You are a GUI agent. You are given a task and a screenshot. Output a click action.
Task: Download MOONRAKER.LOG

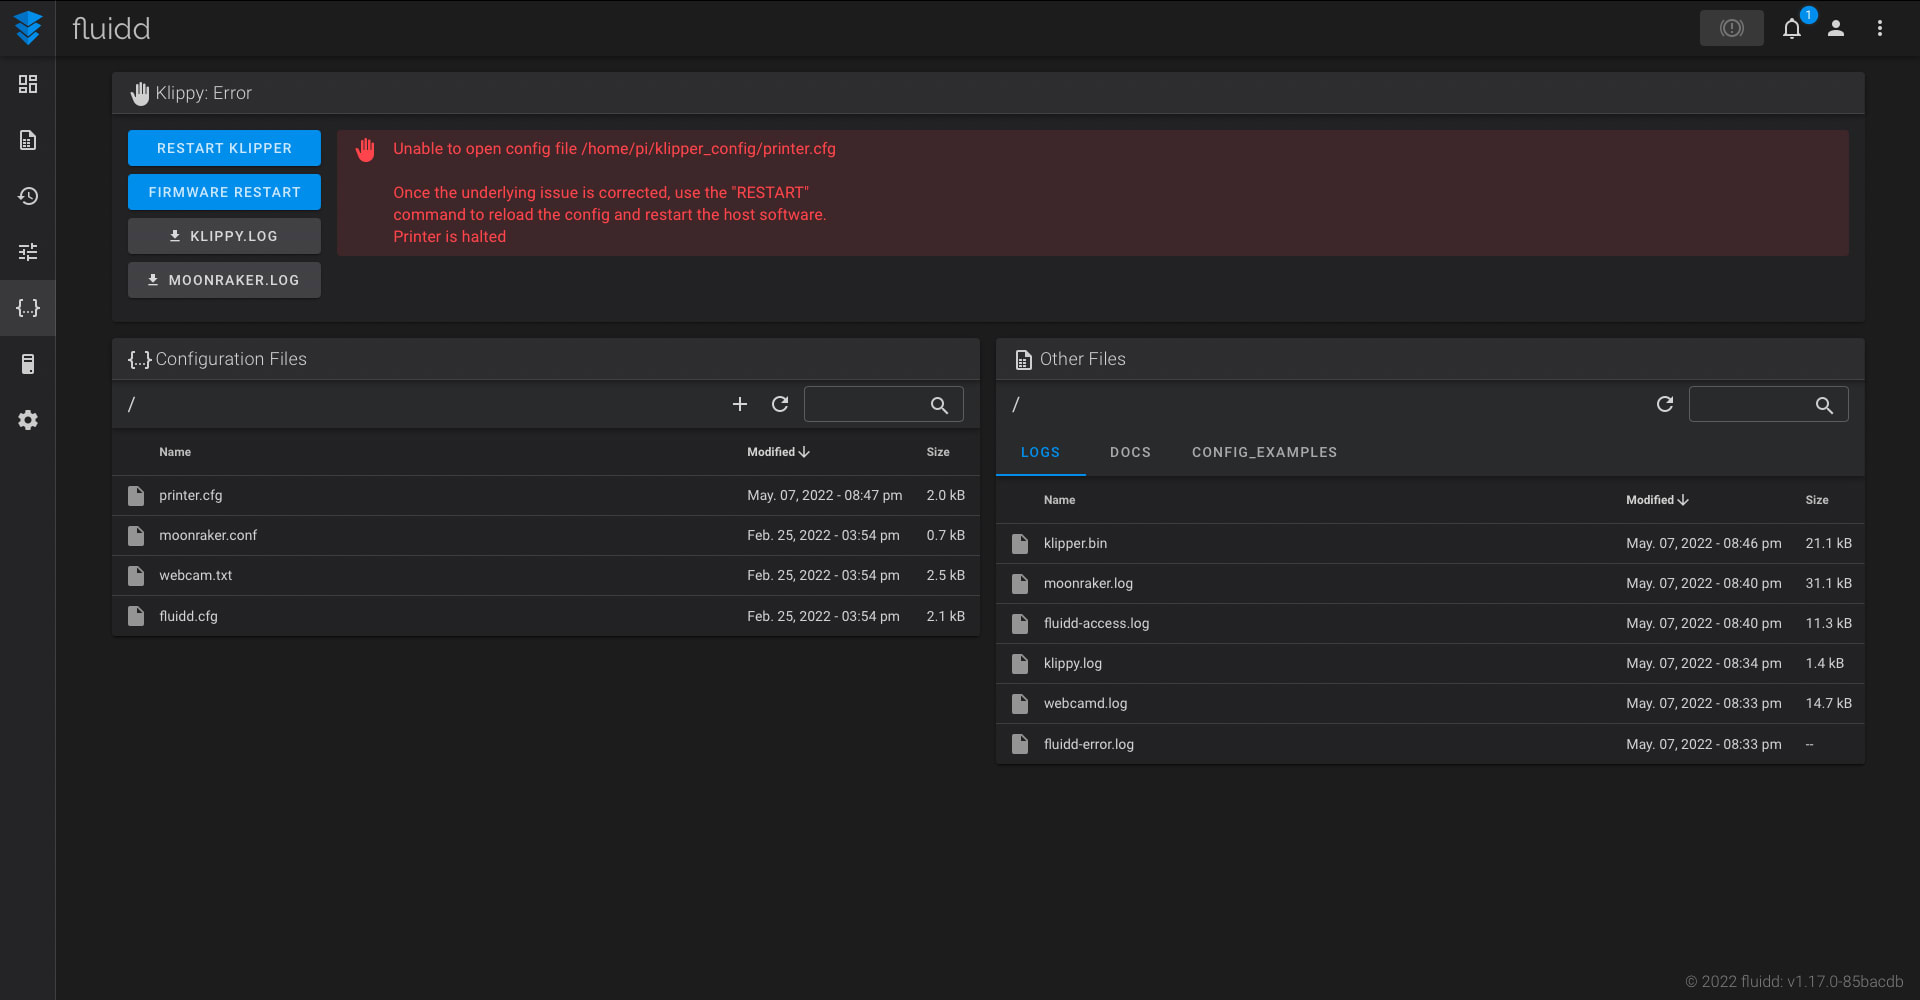(x=224, y=280)
